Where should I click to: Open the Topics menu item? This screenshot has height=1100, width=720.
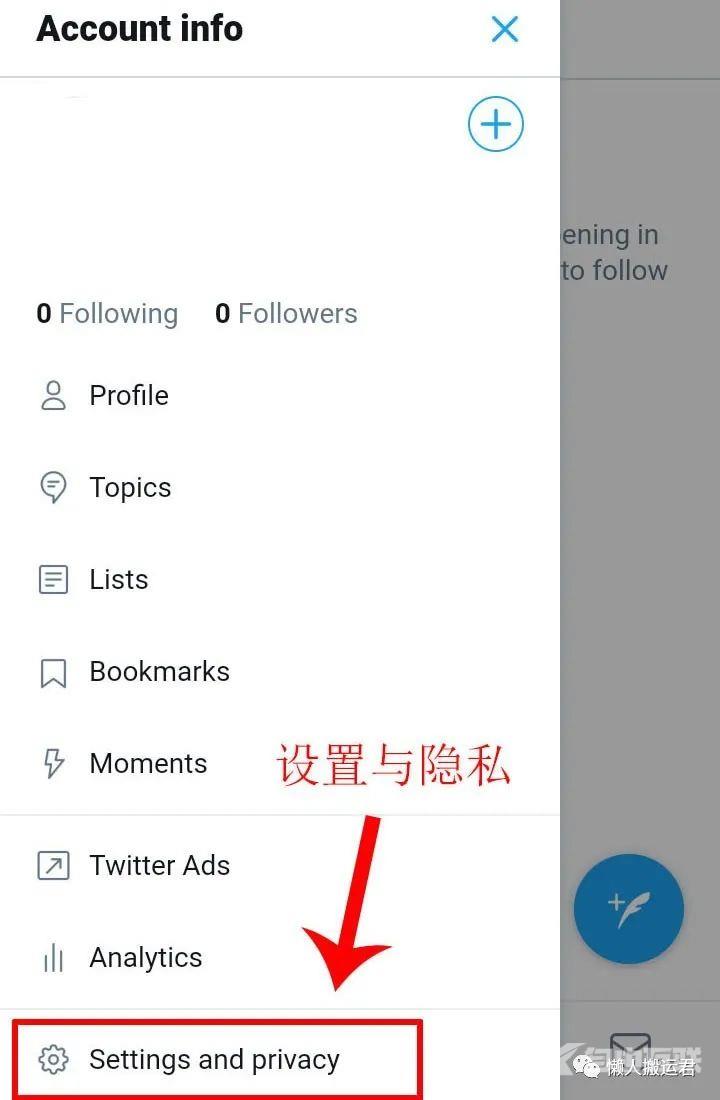[x=280, y=488]
